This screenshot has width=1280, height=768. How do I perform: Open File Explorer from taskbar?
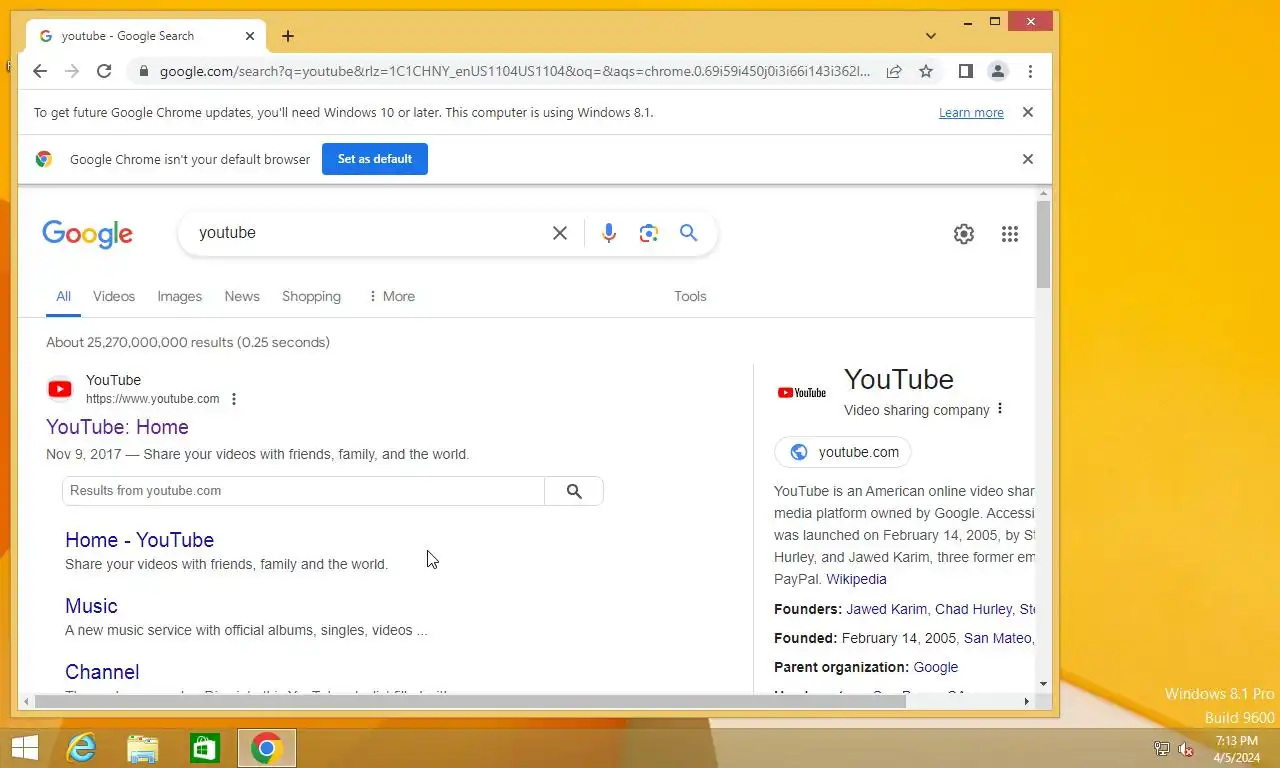[143, 748]
